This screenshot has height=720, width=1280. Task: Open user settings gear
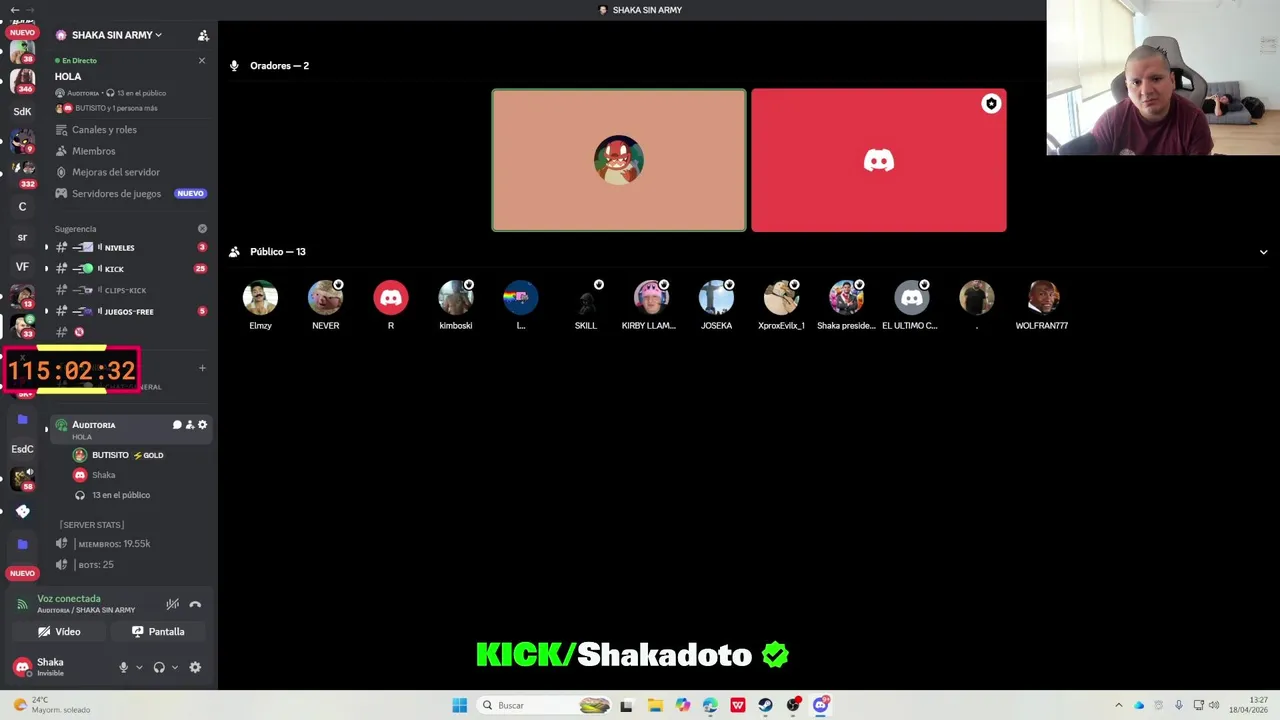click(x=195, y=667)
